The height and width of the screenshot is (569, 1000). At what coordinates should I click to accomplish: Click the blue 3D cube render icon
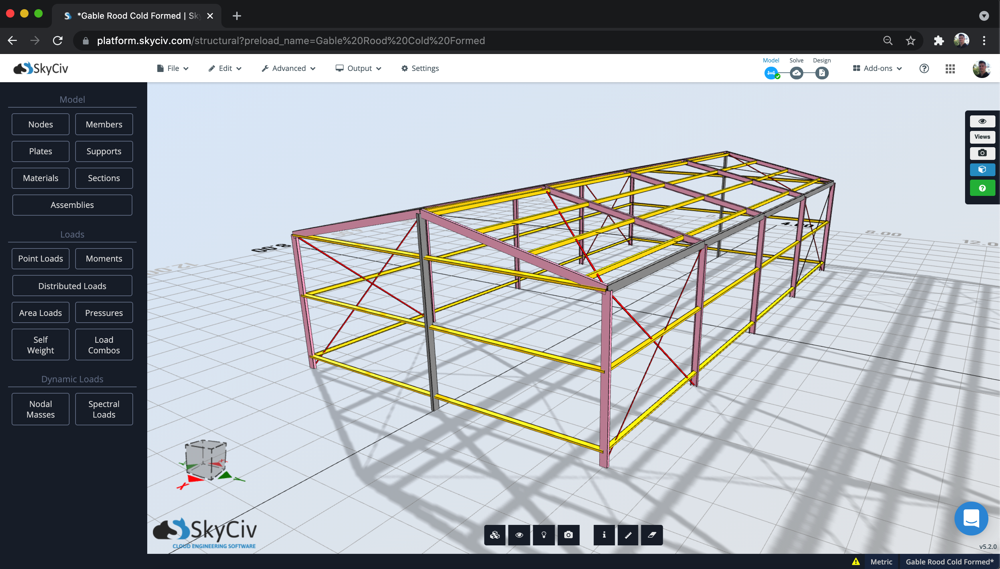point(982,170)
